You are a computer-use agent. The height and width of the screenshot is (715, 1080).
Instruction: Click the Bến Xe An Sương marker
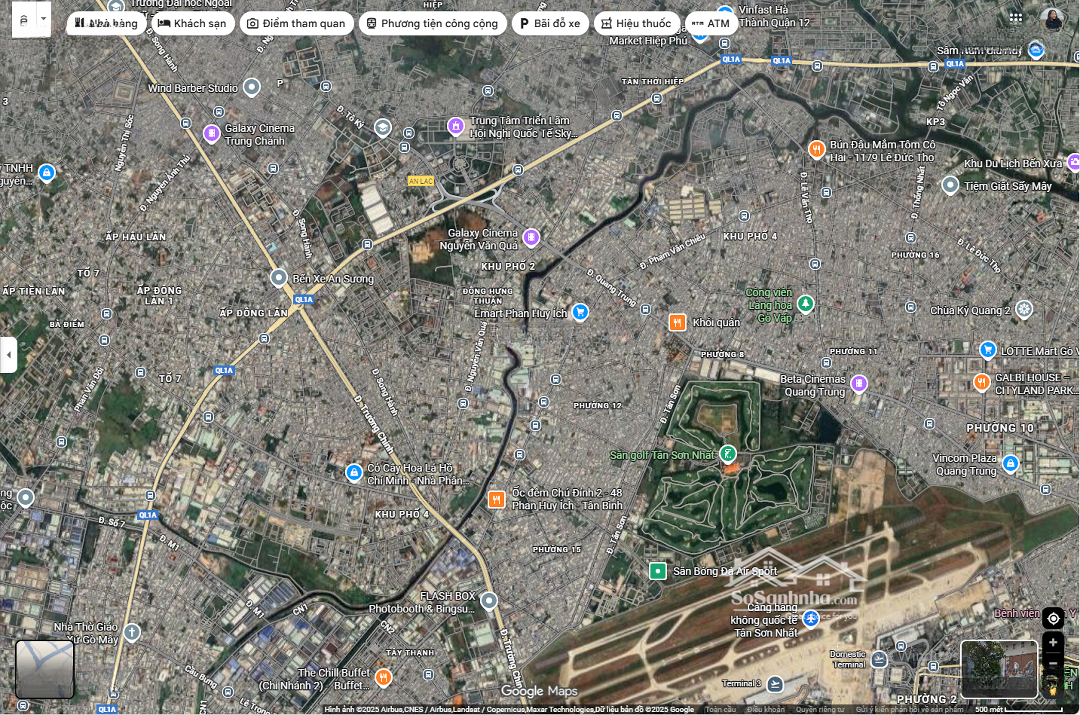click(279, 277)
